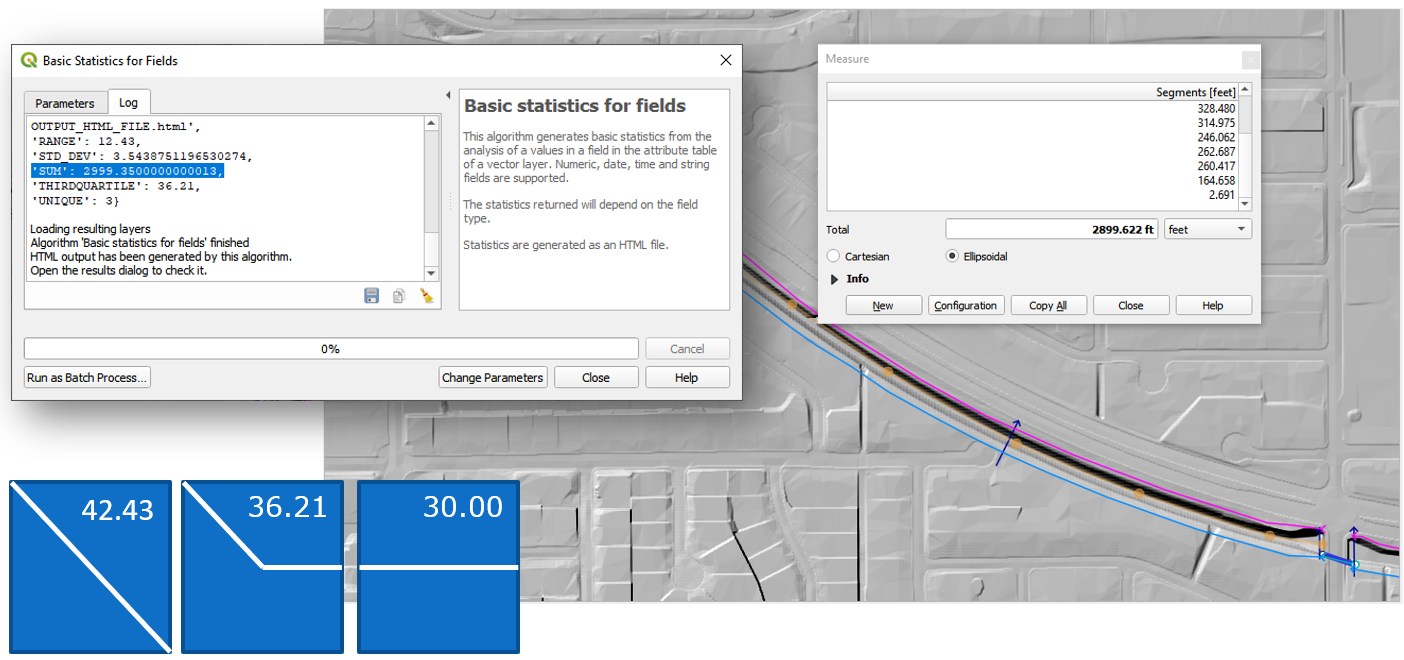The image size is (1404, 660).
Task: Save the log to file icon
Action: 372,296
